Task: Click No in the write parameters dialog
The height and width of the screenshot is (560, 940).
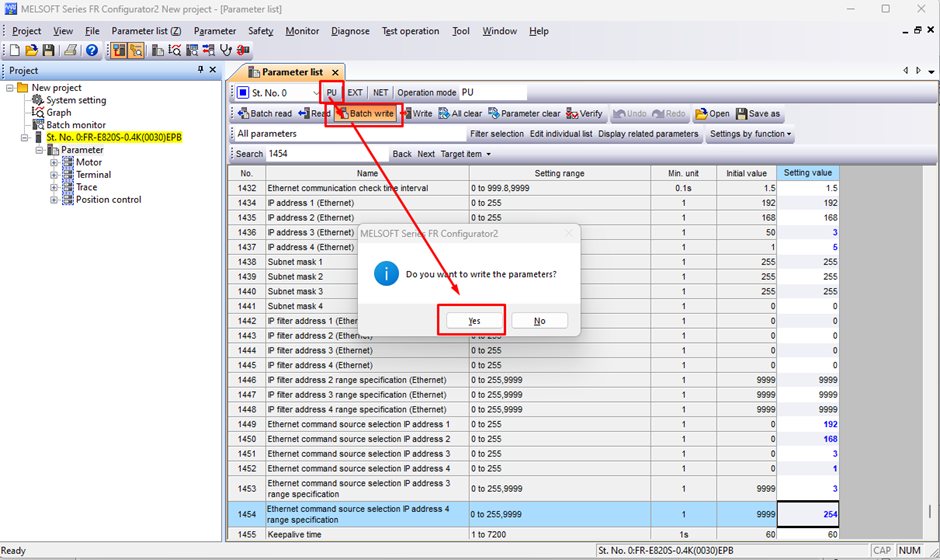Action: [540, 321]
